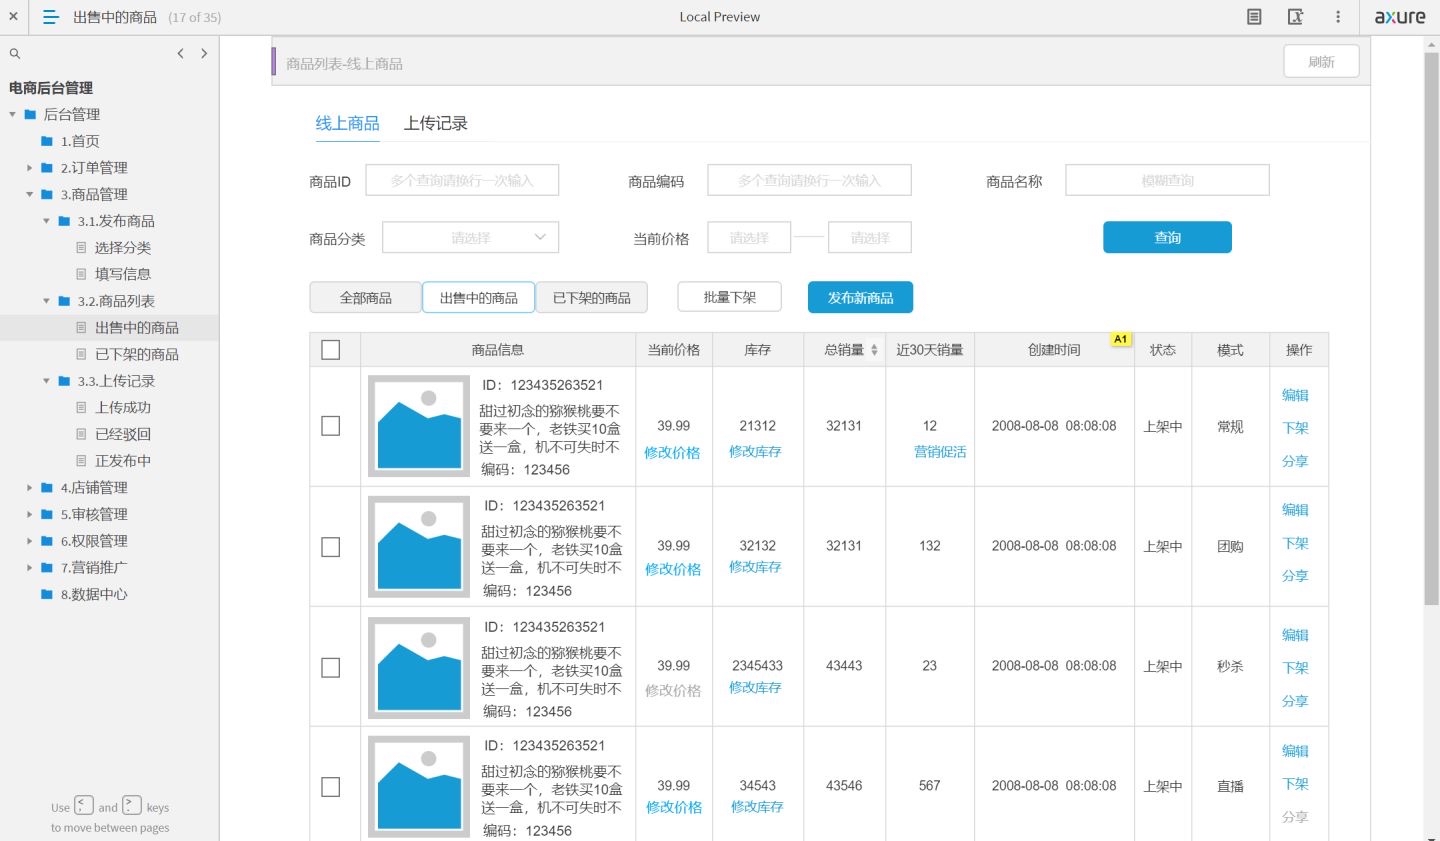Click the Axure logo
Screen dimensions: 1440x841
[1400, 17]
